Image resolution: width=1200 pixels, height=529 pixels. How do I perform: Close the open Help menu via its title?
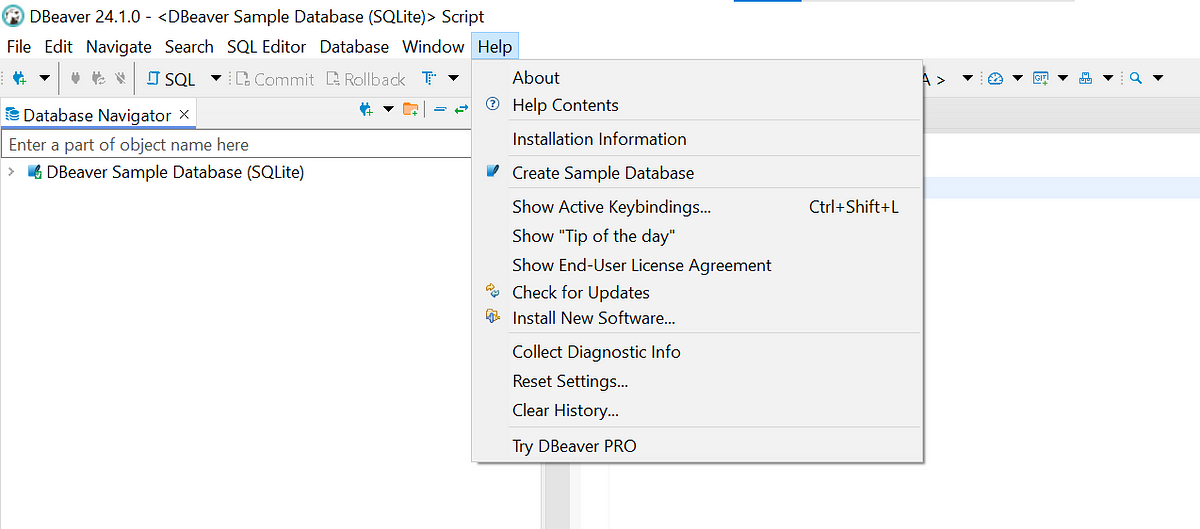coord(495,46)
